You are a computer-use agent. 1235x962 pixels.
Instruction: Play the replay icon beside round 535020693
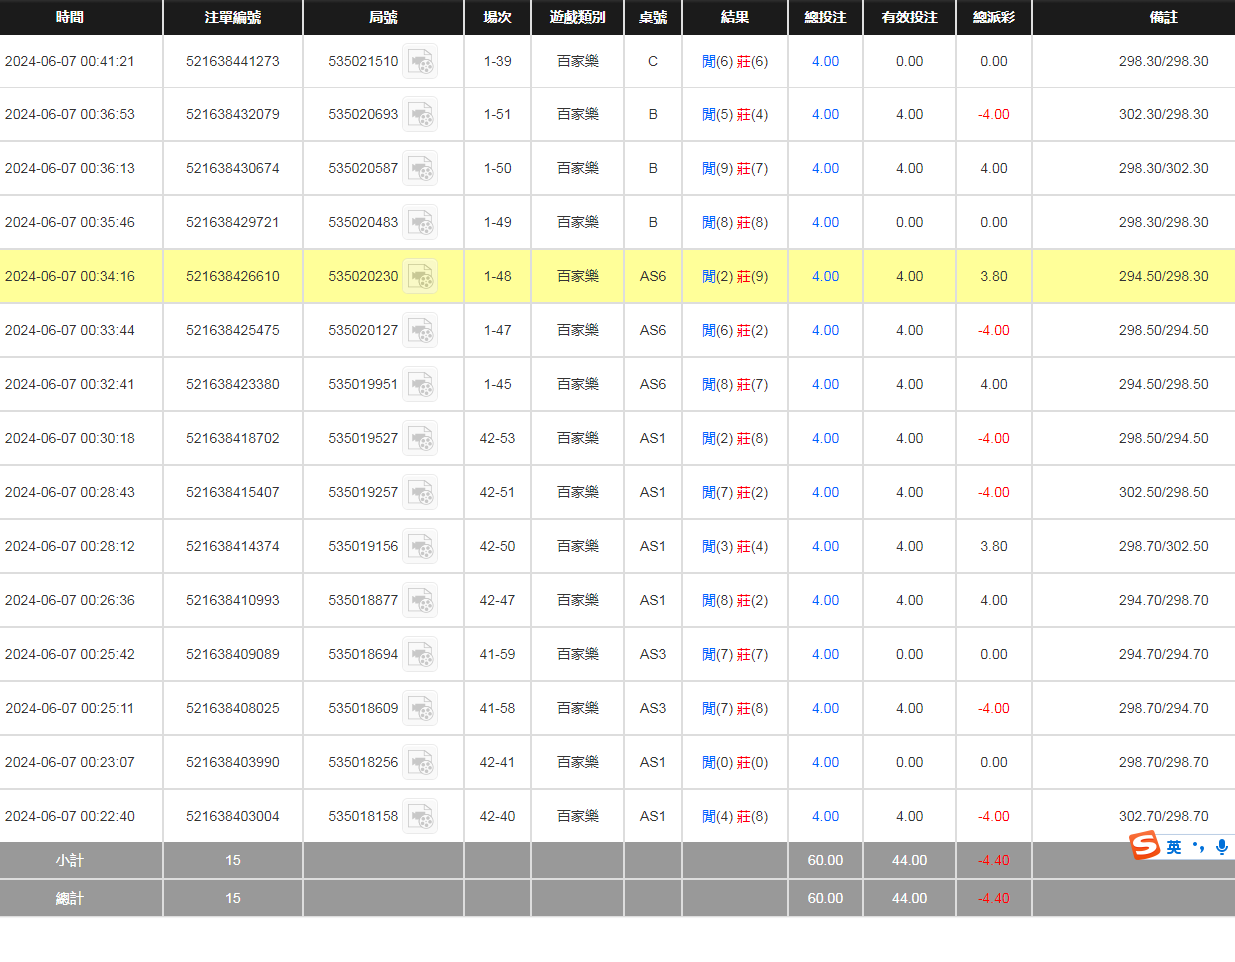(x=420, y=115)
